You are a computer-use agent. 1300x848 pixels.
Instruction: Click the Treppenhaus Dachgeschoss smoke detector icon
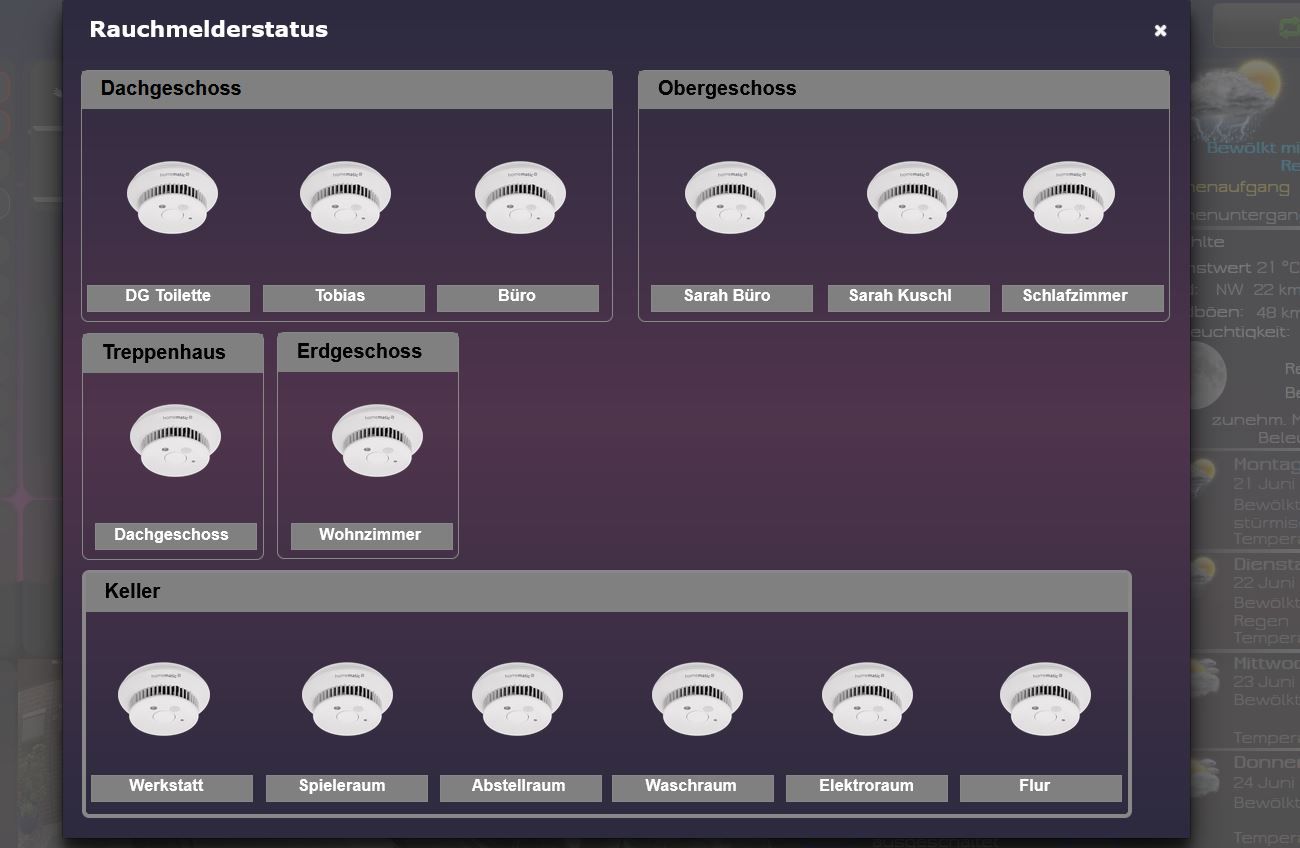[175, 440]
